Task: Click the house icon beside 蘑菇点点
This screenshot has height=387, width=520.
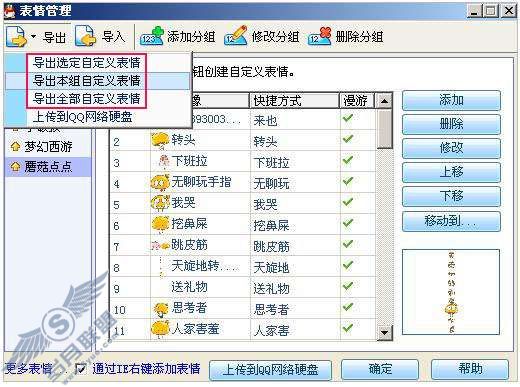Action: click(15, 166)
